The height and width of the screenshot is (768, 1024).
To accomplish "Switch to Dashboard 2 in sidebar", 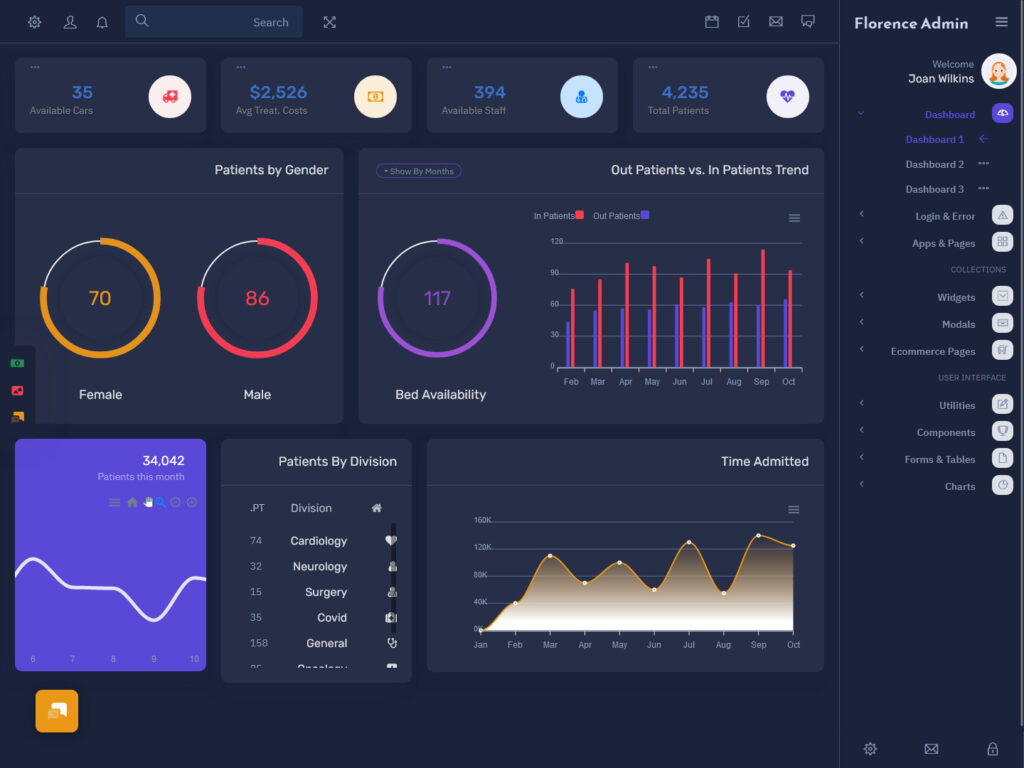I will pos(933,164).
